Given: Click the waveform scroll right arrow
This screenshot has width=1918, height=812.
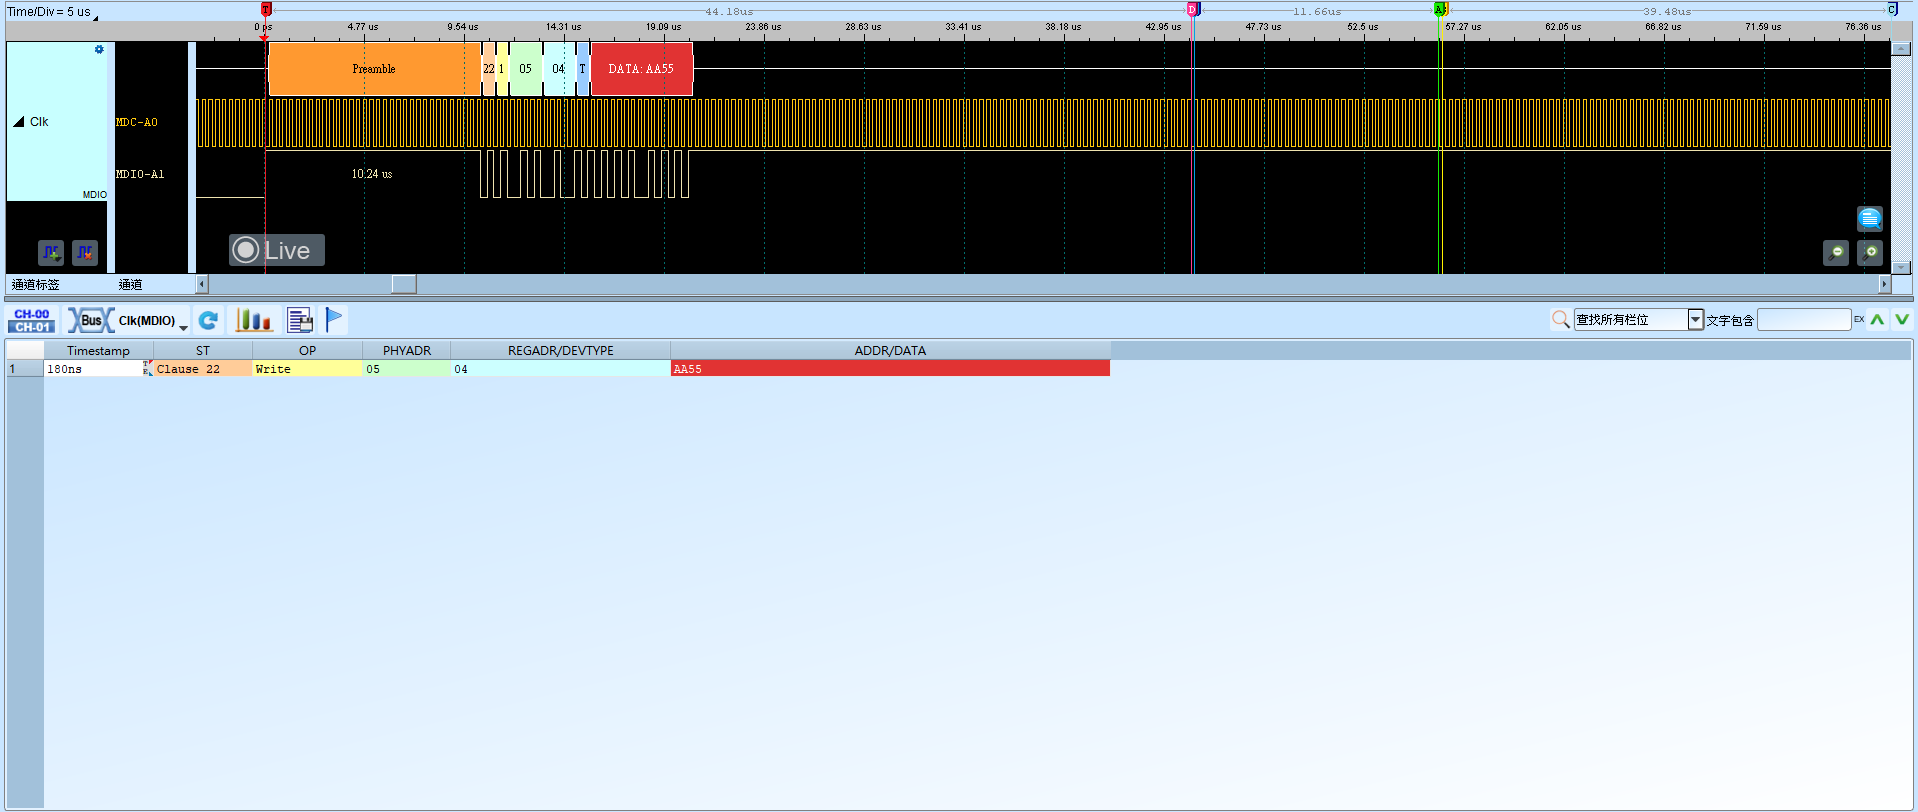Looking at the screenshot, I should 1885,284.
